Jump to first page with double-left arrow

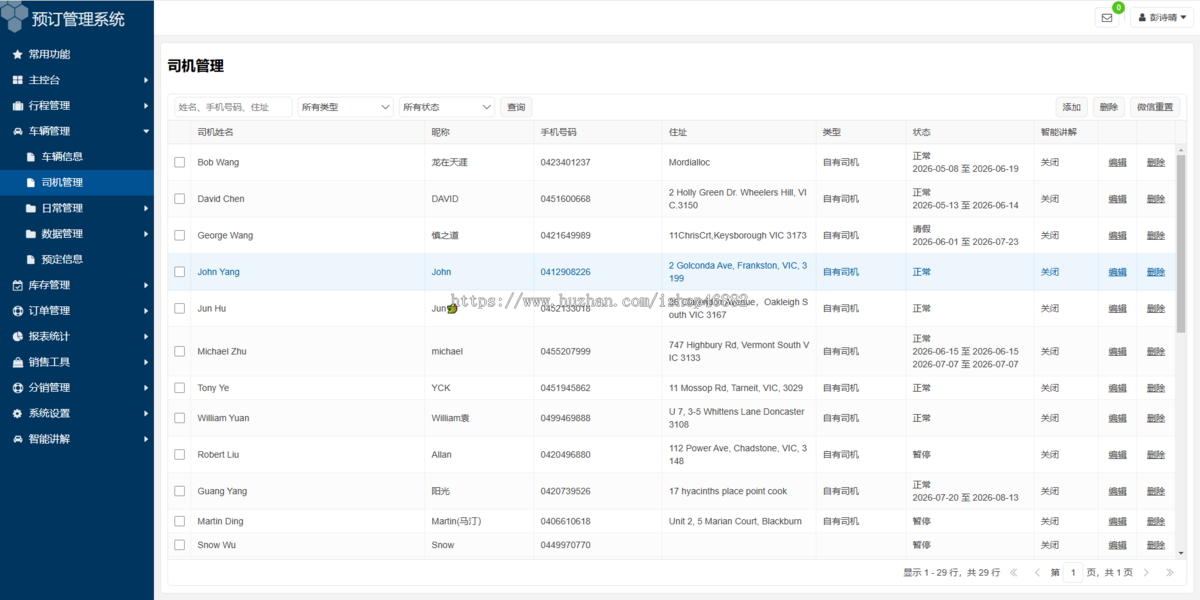point(1014,573)
